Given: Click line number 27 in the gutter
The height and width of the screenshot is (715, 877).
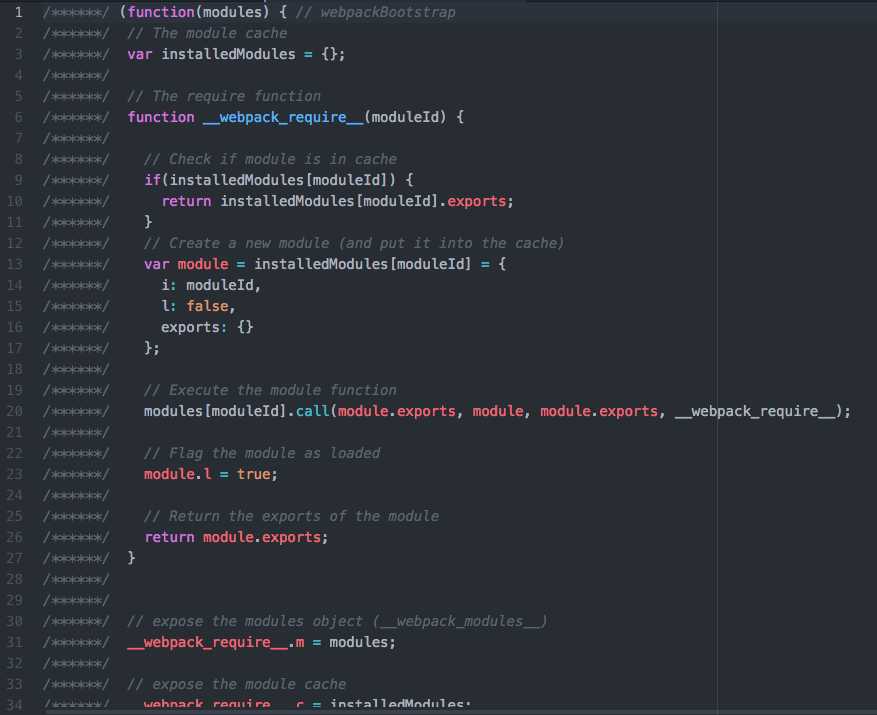Looking at the screenshot, I should point(15,558).
